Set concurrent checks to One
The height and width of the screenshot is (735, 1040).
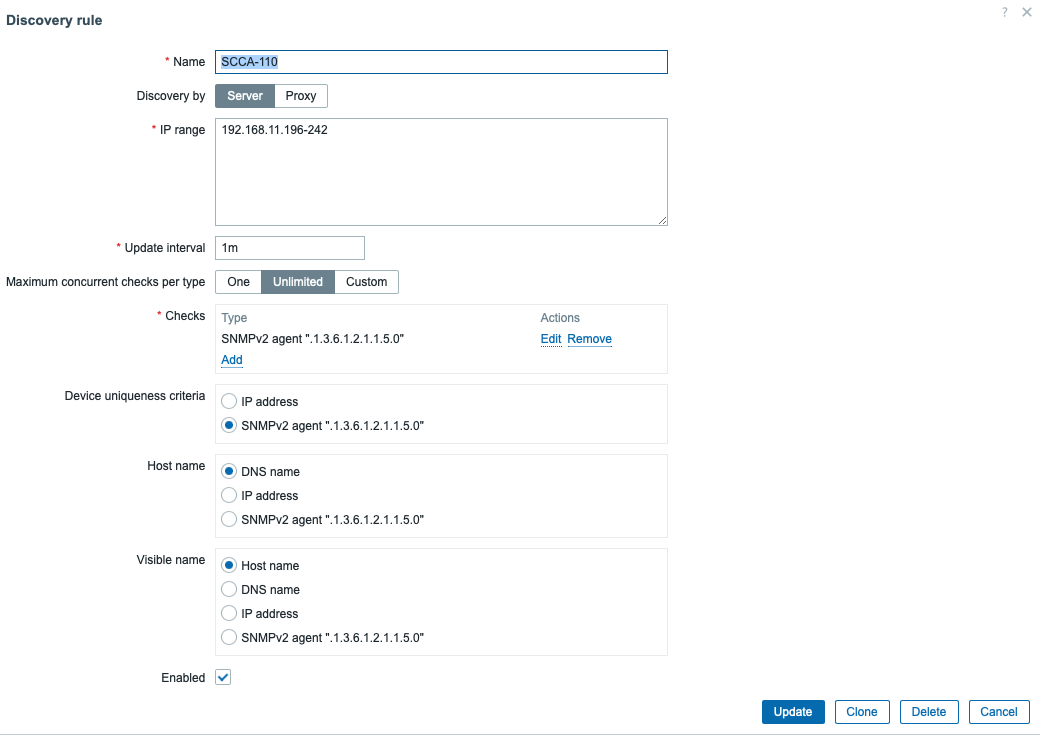click(238, 282)
